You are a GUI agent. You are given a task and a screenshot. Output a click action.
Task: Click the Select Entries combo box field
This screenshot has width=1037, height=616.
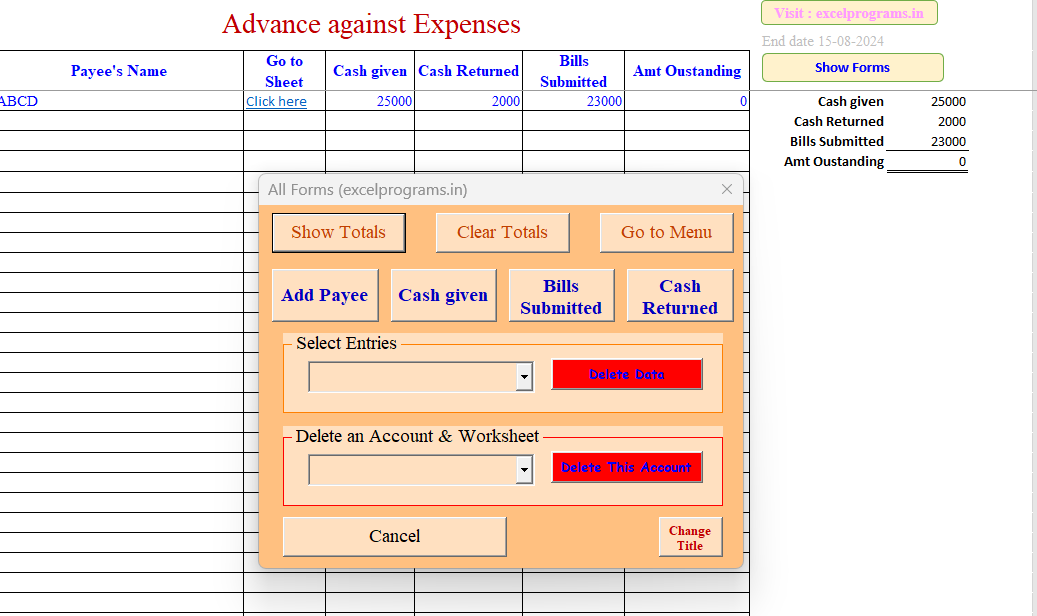[x=410, y=377]
